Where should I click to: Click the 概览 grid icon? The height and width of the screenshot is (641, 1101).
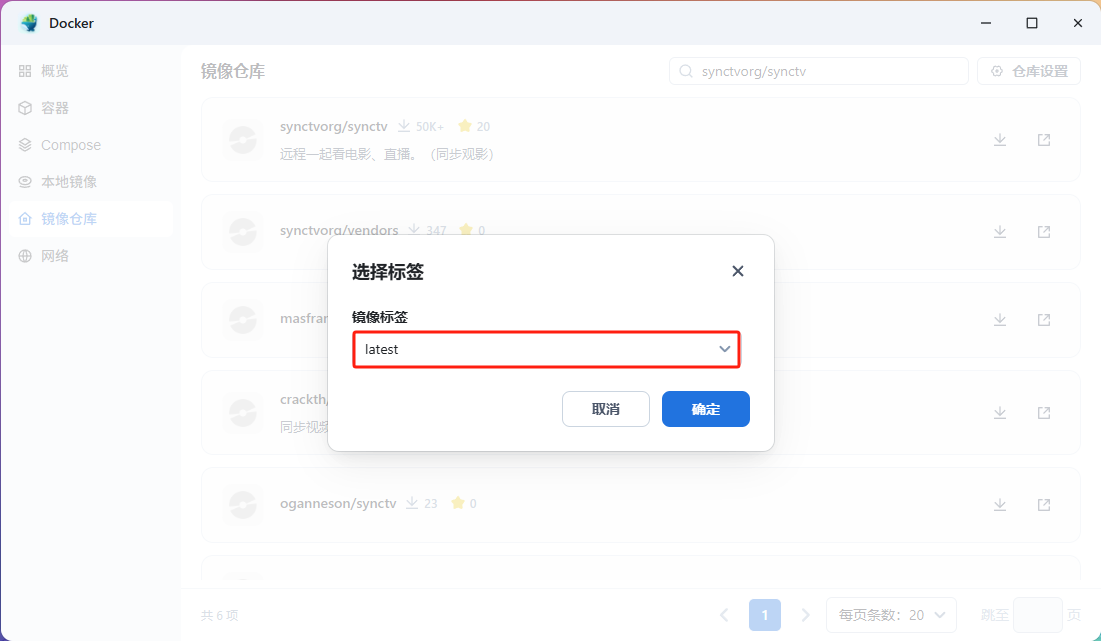point(25,71)
